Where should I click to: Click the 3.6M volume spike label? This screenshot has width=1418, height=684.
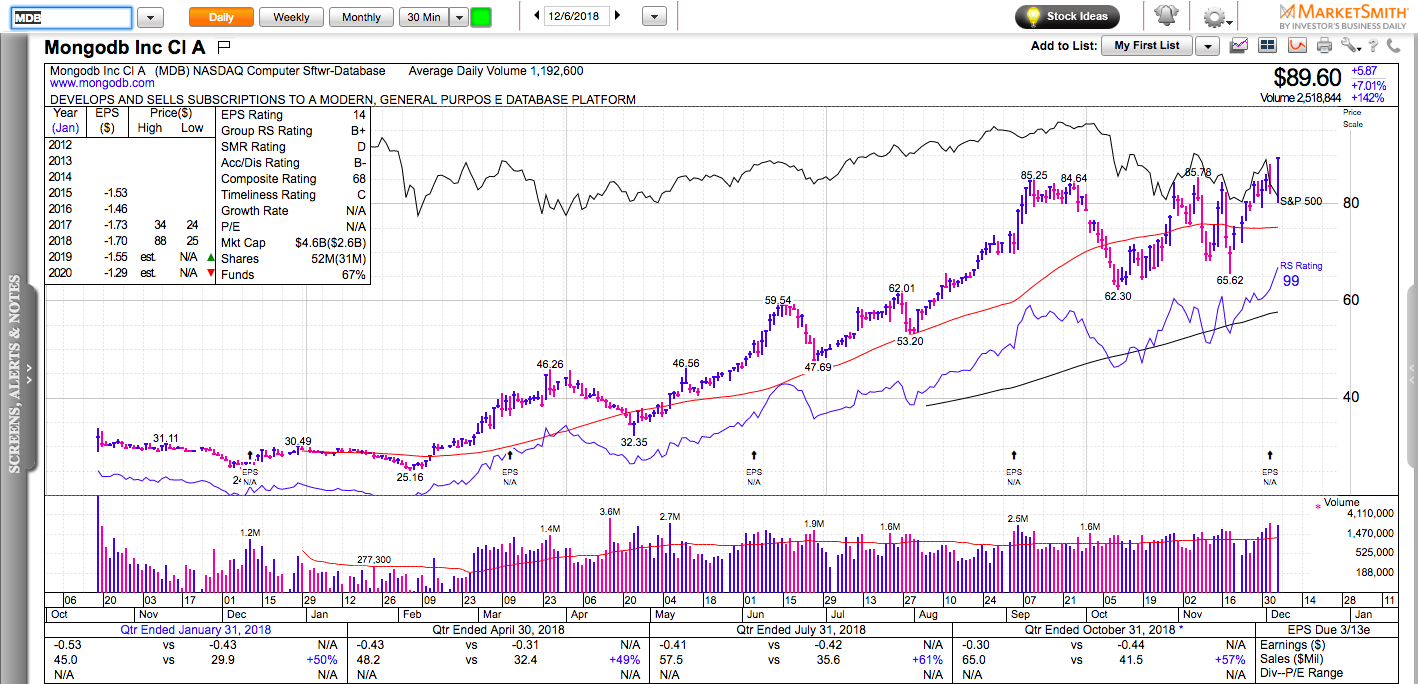coord(610,512)
